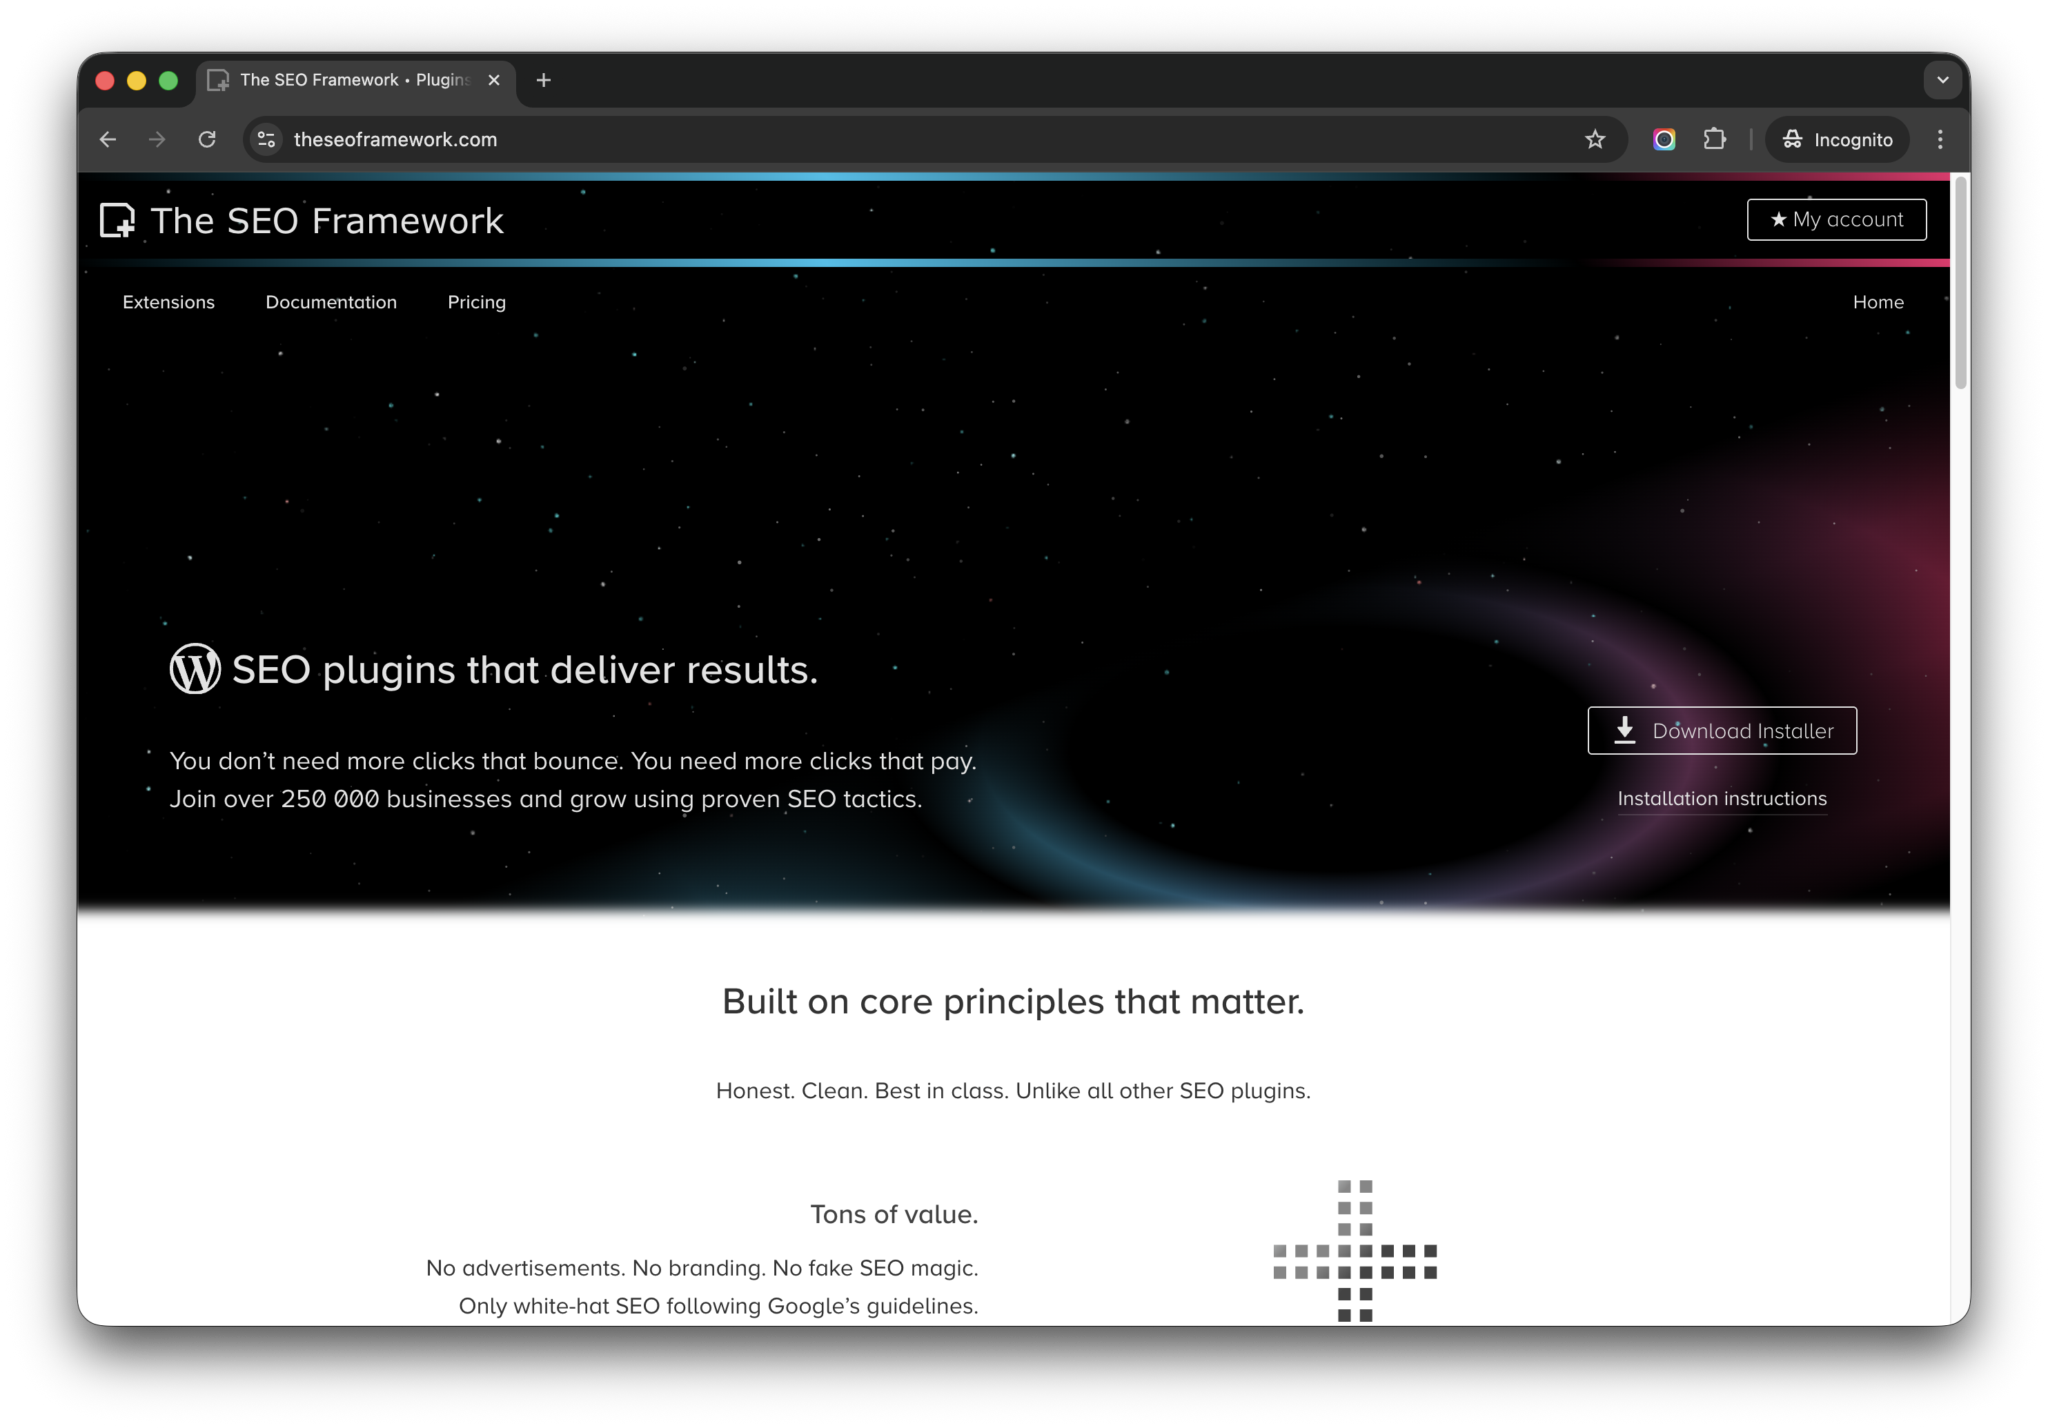Open site information via the tune icon
The image size is (2048, 1428).
coord(265,139)
